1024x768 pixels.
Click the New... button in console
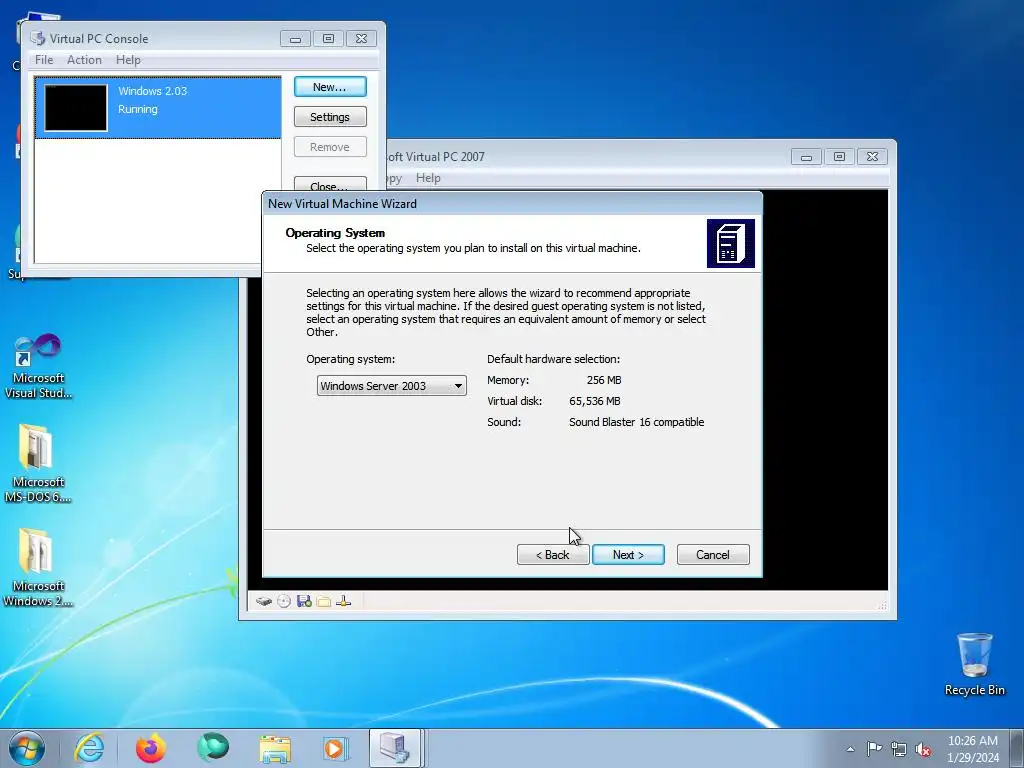tap(330, 87)
